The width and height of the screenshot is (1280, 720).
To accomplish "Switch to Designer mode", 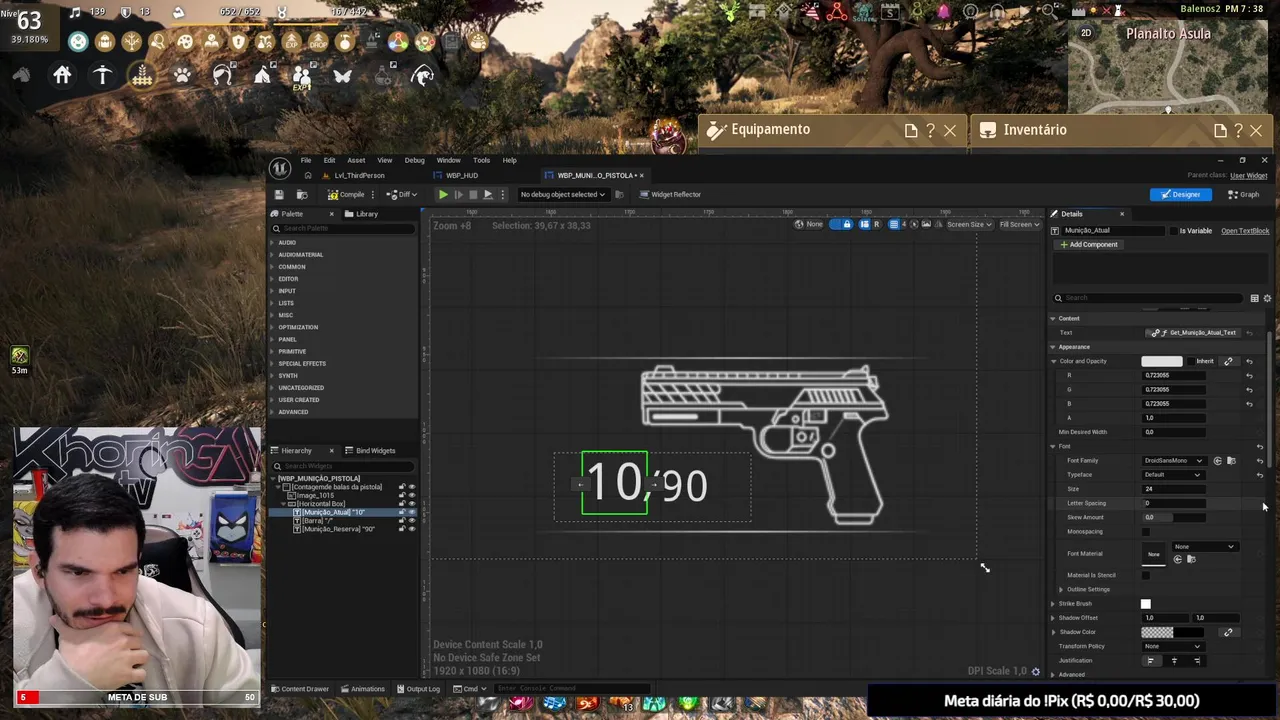I will (x=1181, y=194).
